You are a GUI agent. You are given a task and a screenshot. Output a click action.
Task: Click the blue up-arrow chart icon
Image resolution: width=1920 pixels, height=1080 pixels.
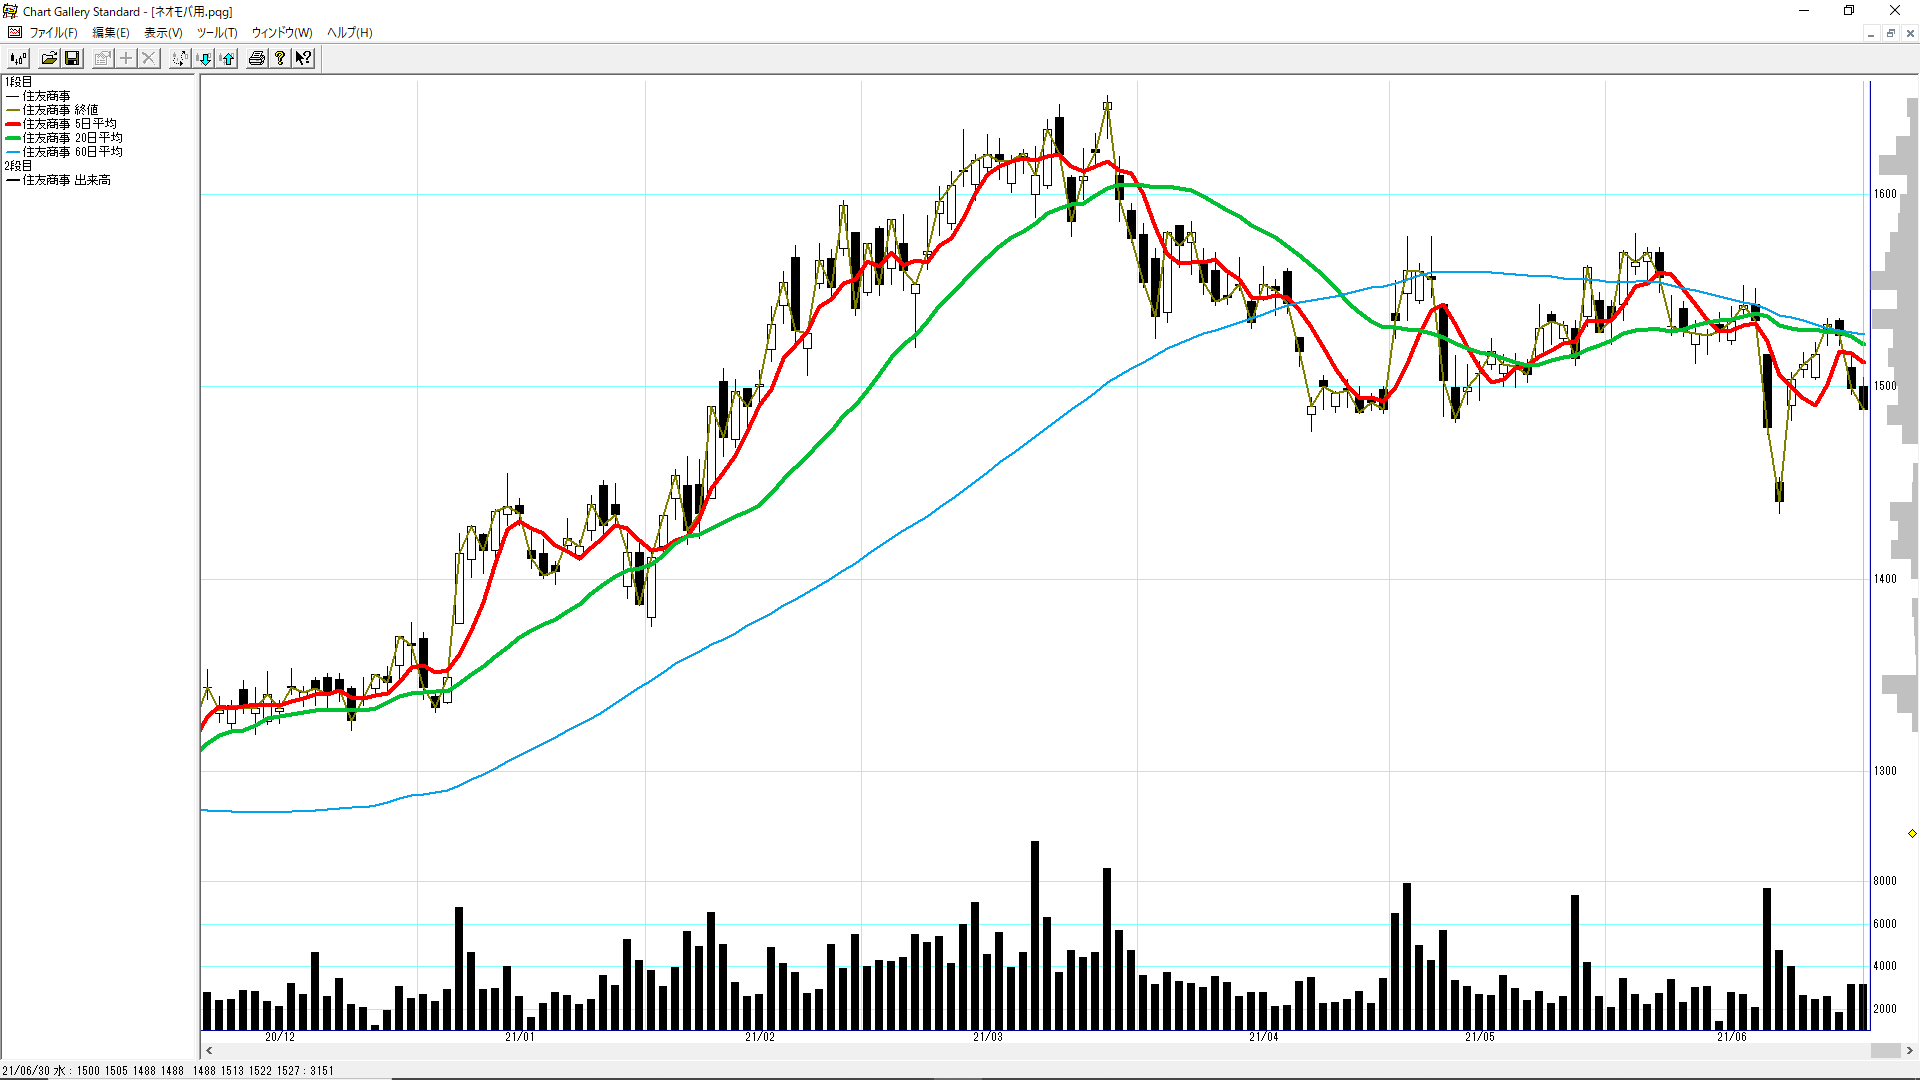tap(227, 58)
